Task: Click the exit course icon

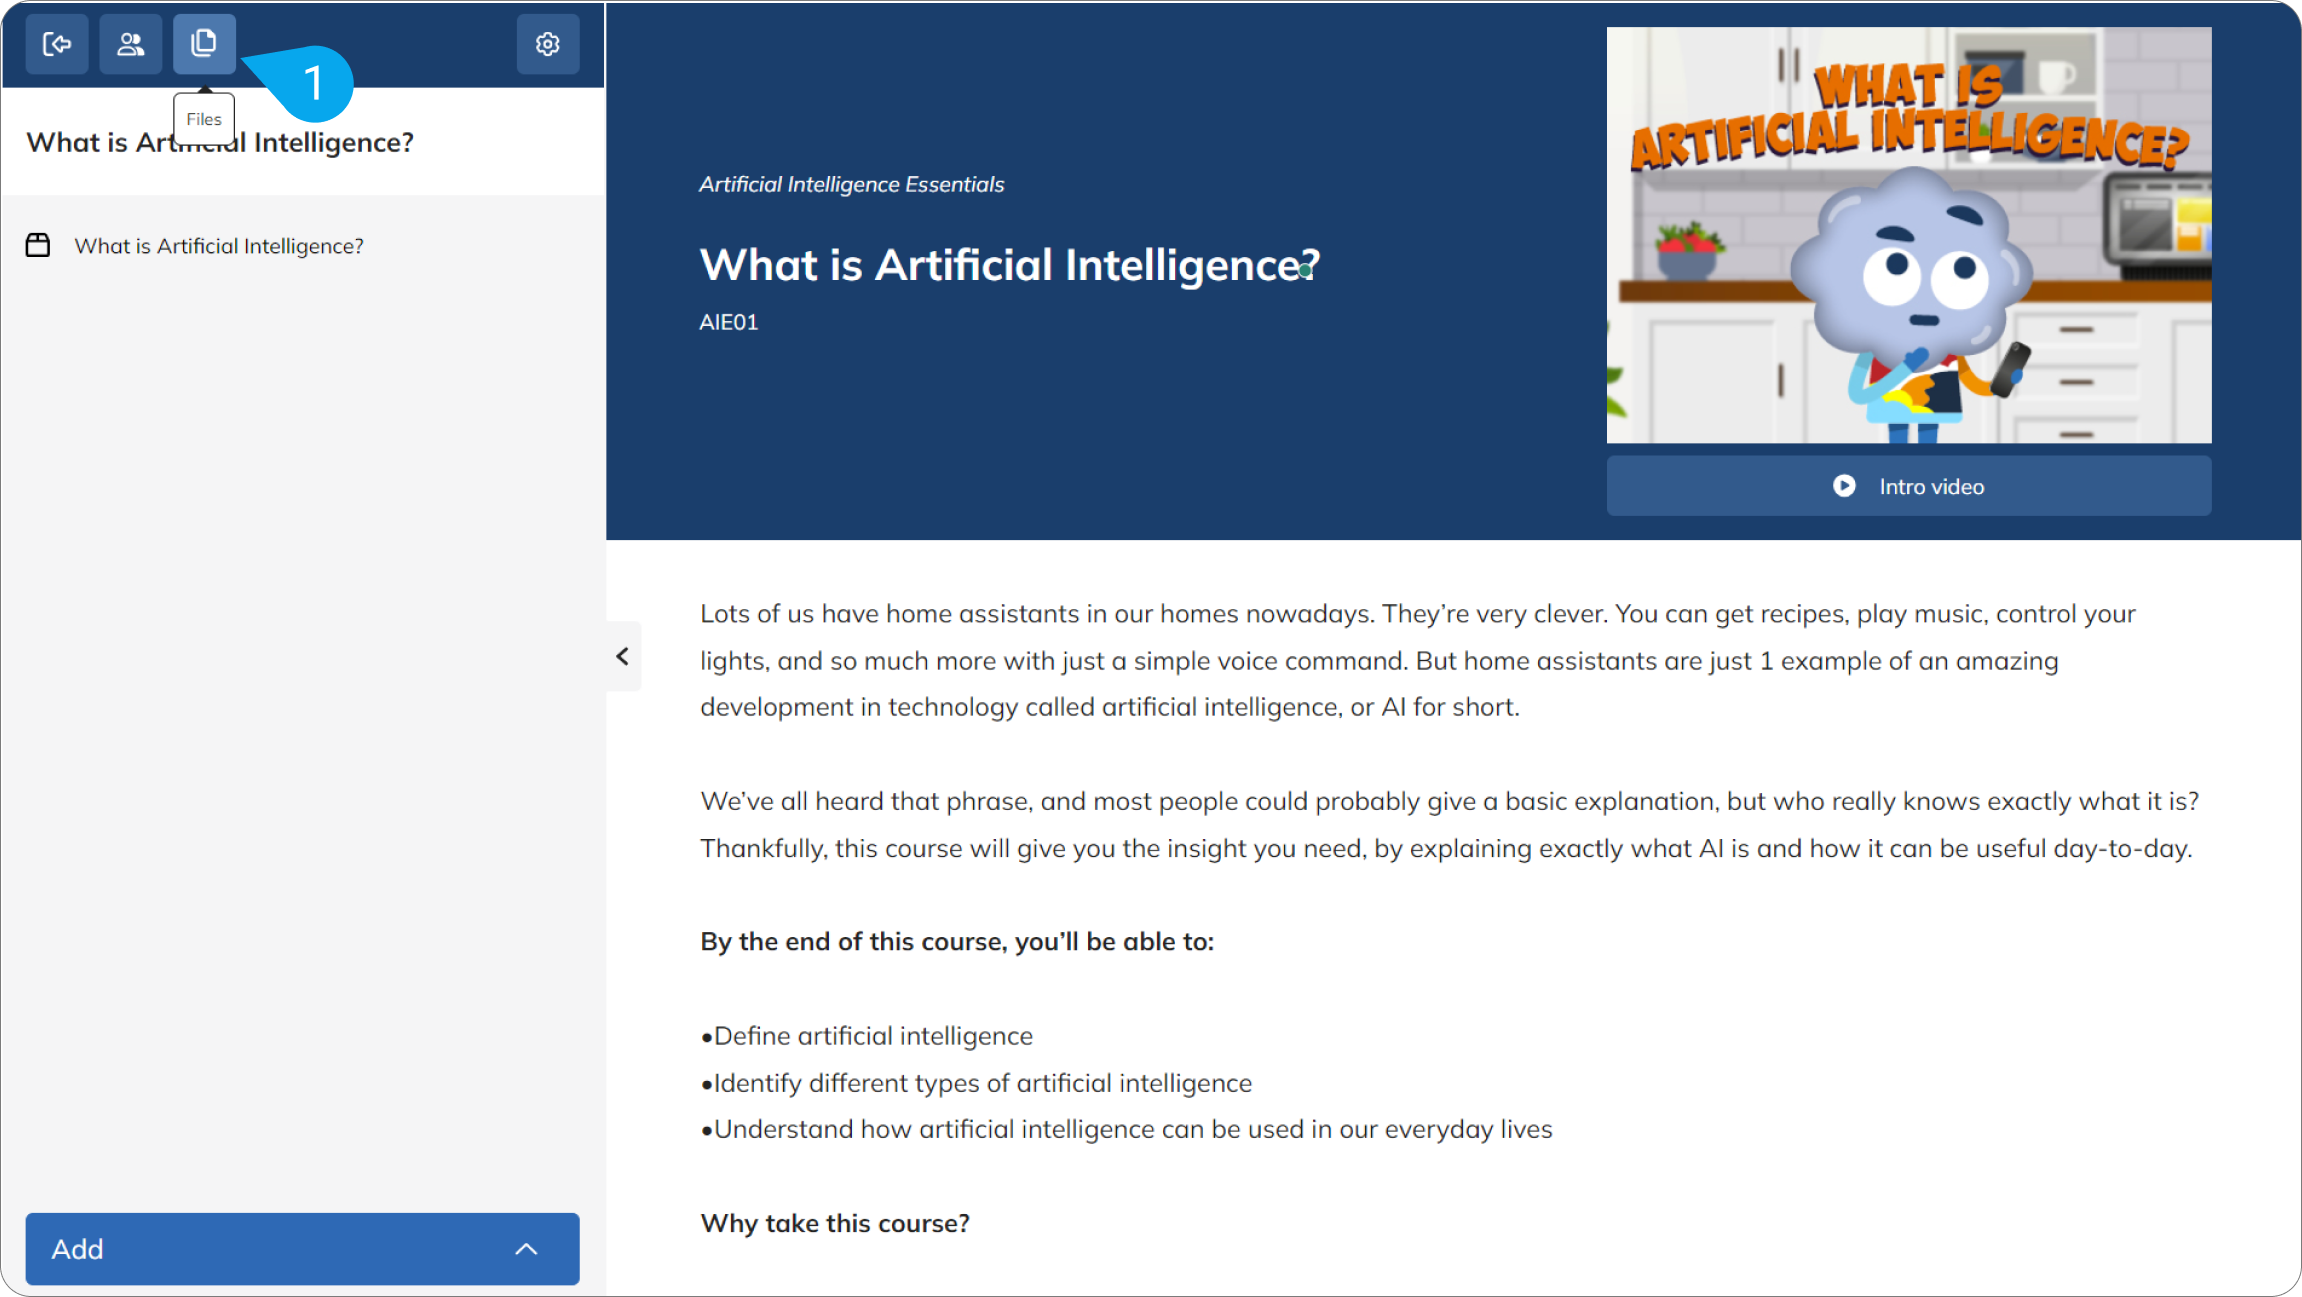Action: pyautogui.click(x=57, y=44)
